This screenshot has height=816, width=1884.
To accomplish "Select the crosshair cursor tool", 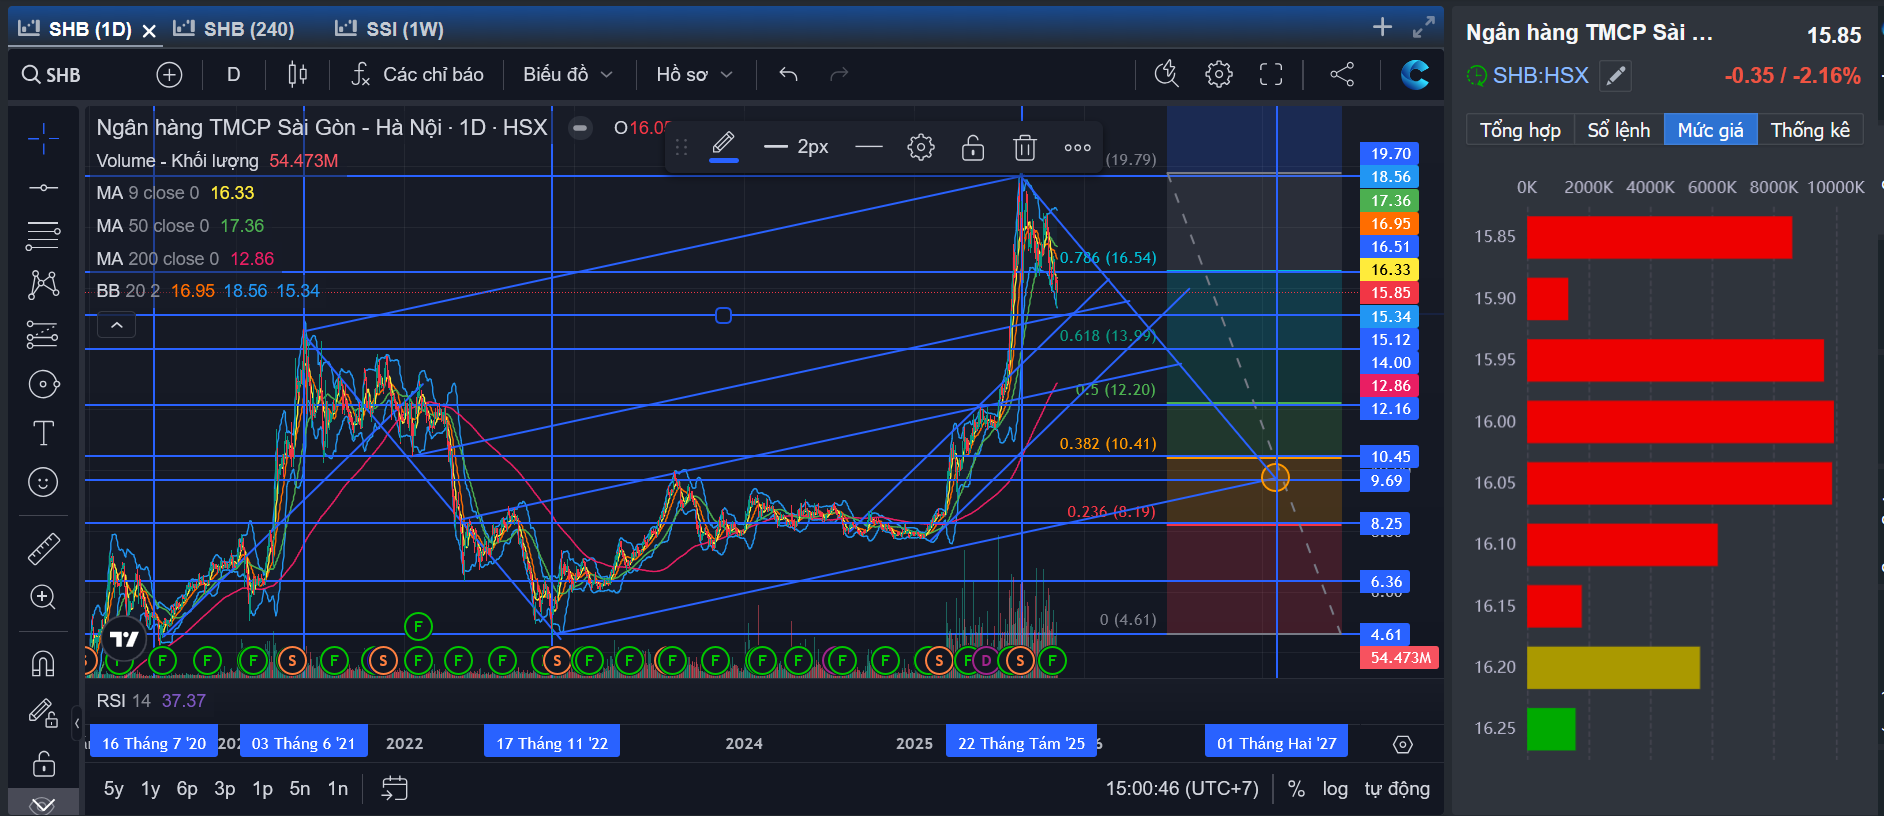I will click(43, 139).
